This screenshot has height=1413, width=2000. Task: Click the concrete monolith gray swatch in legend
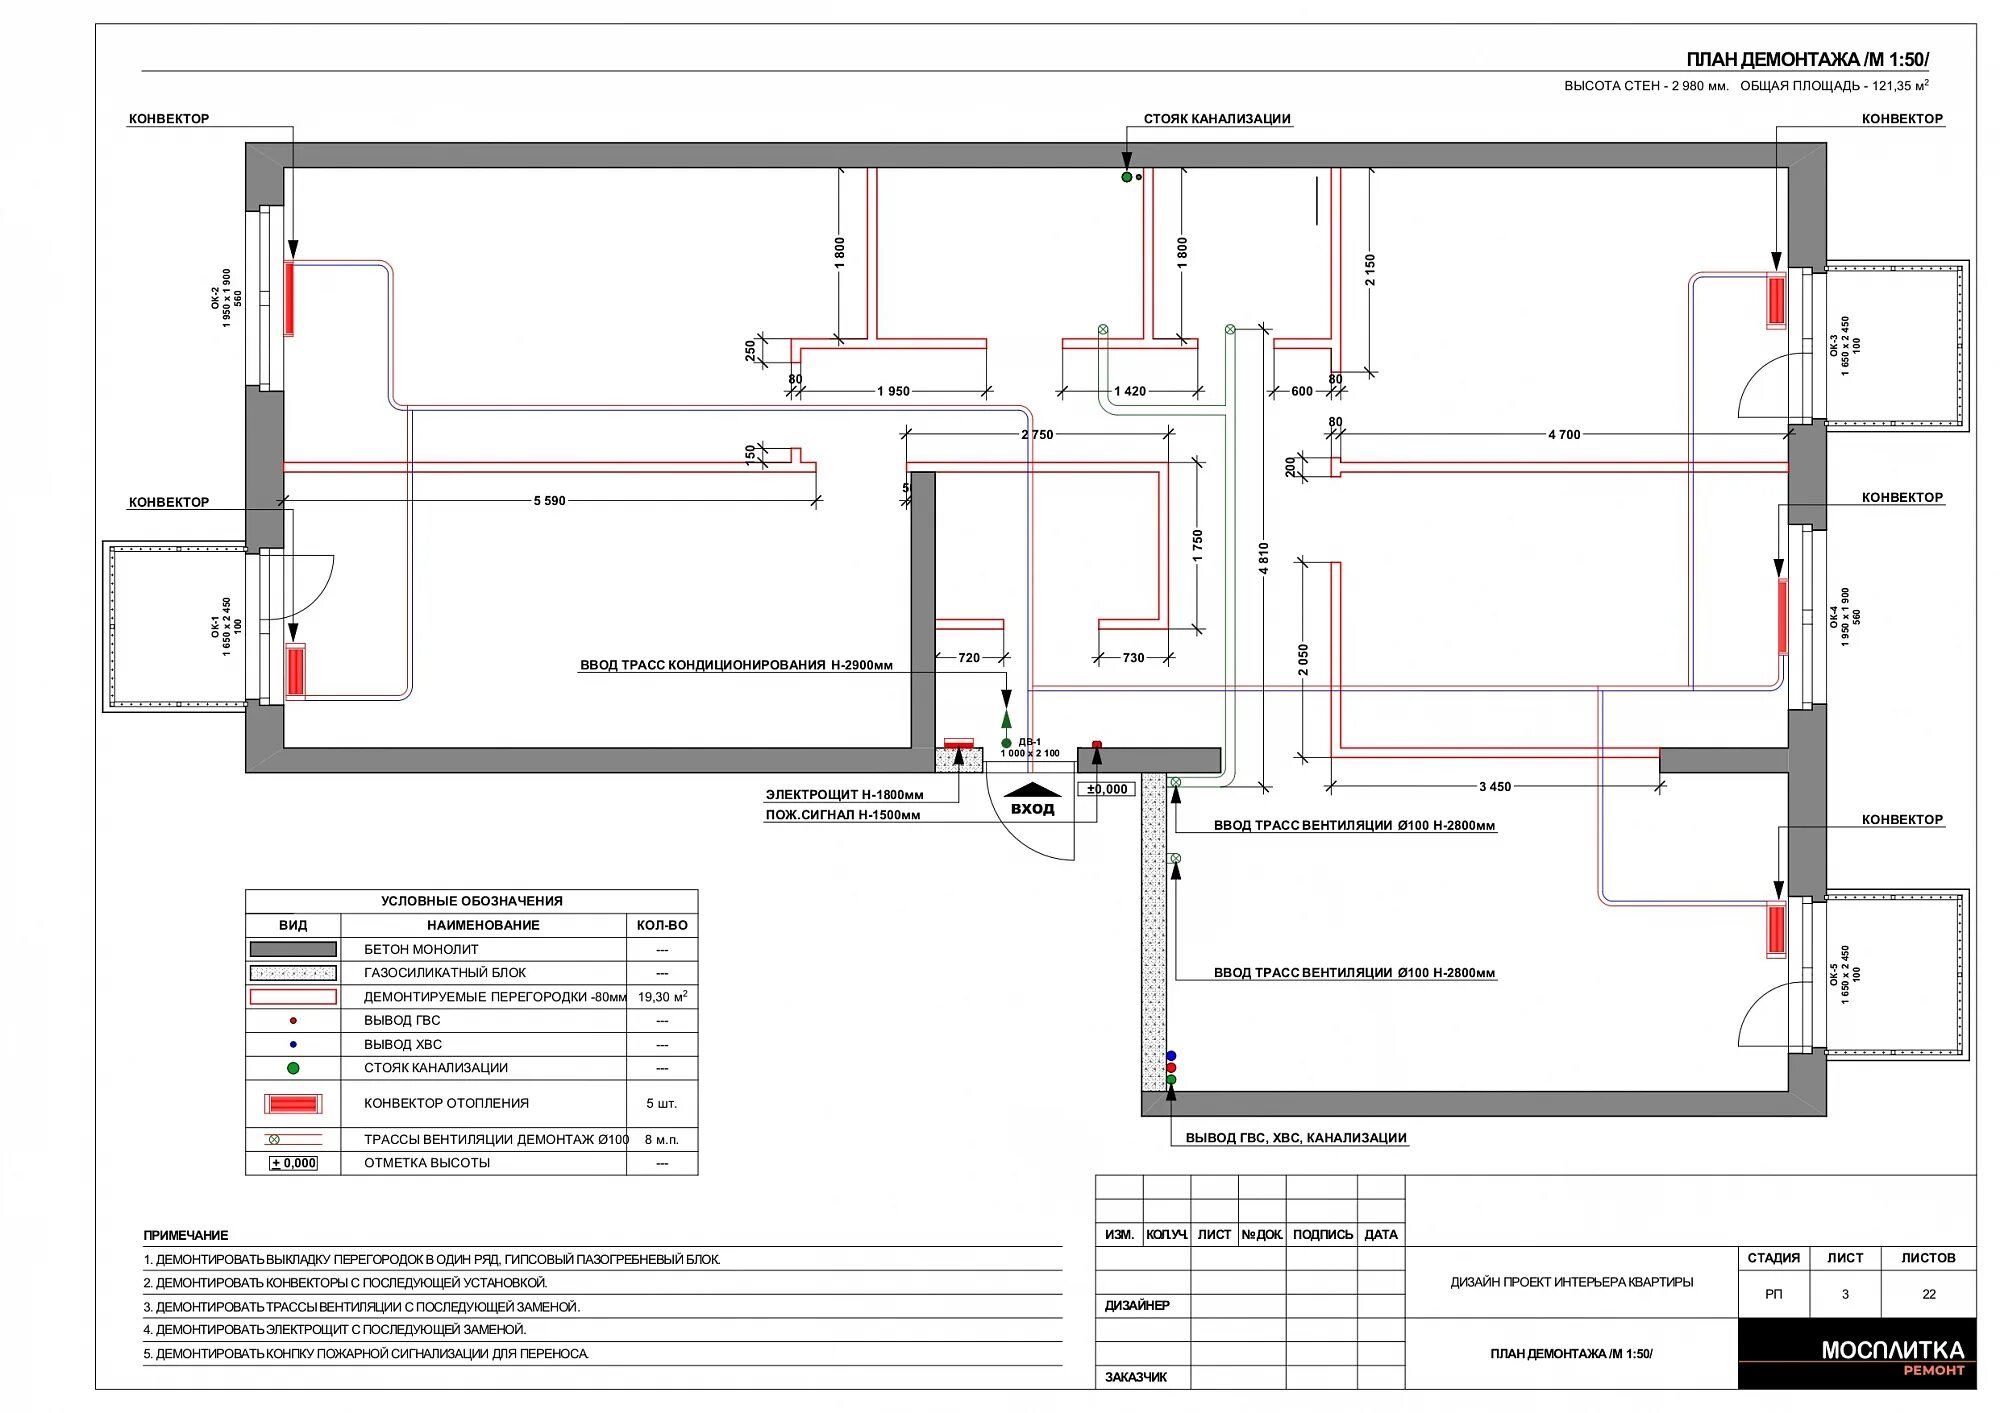coord(293,949)
